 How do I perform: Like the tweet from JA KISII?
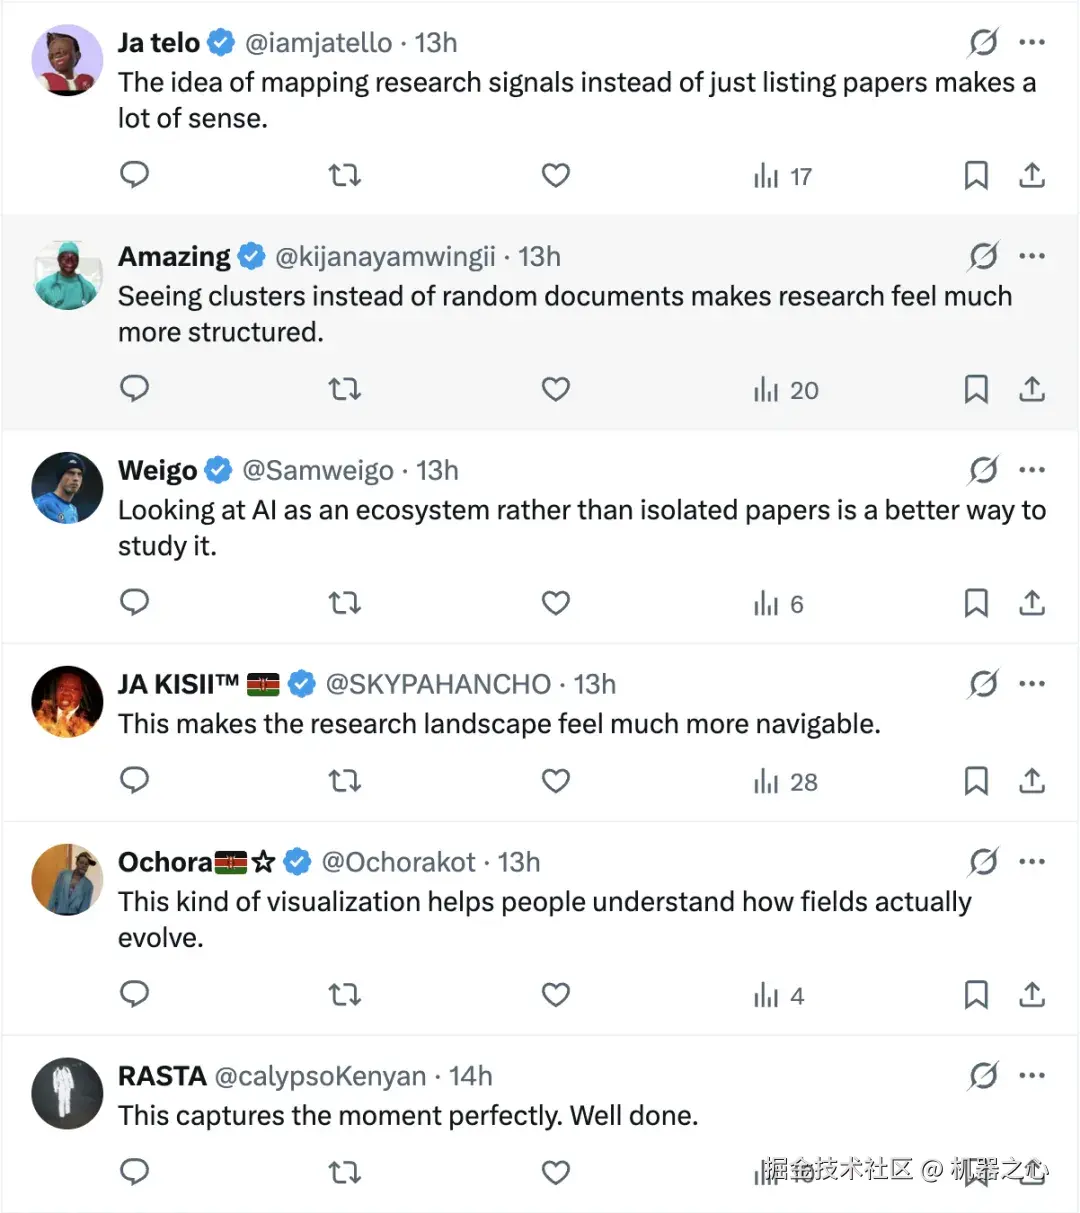point(555,781)
